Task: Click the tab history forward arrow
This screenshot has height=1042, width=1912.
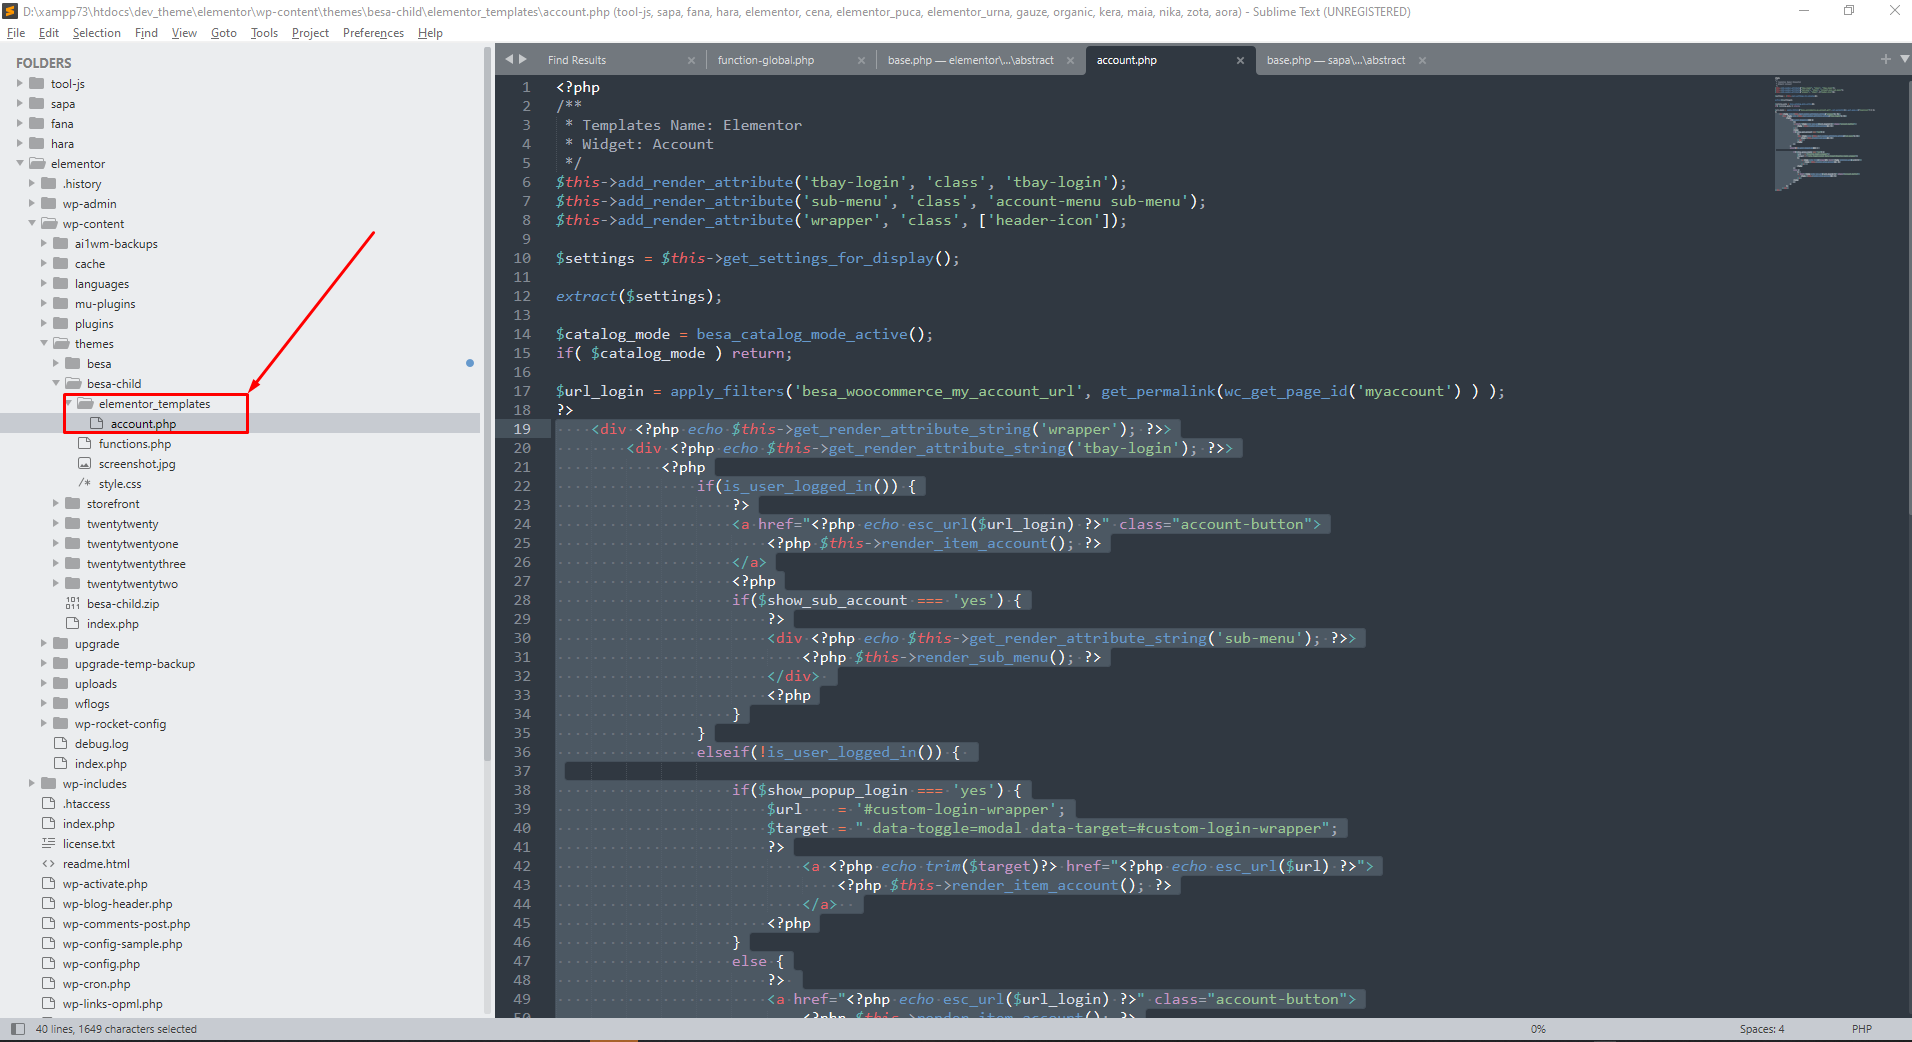Action: (522, 59)
